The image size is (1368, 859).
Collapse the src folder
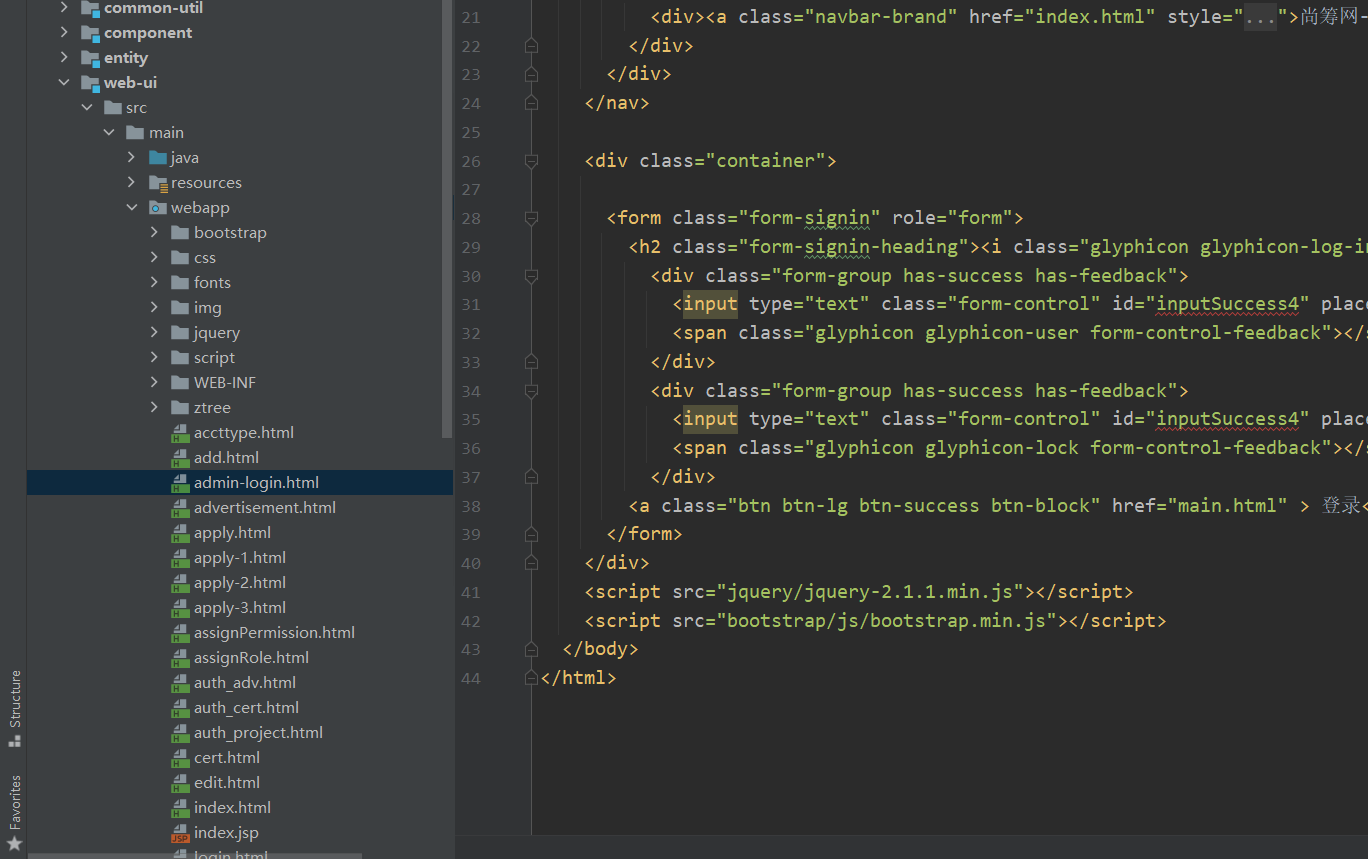(x=86, y=108)
